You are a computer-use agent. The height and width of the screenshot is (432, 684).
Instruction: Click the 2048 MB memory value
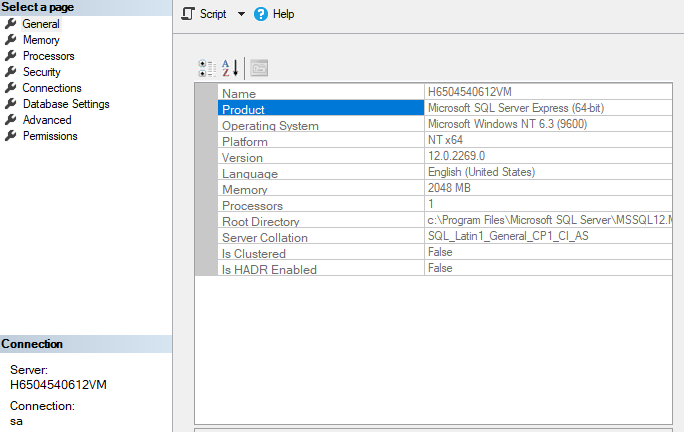pos(449,188)
